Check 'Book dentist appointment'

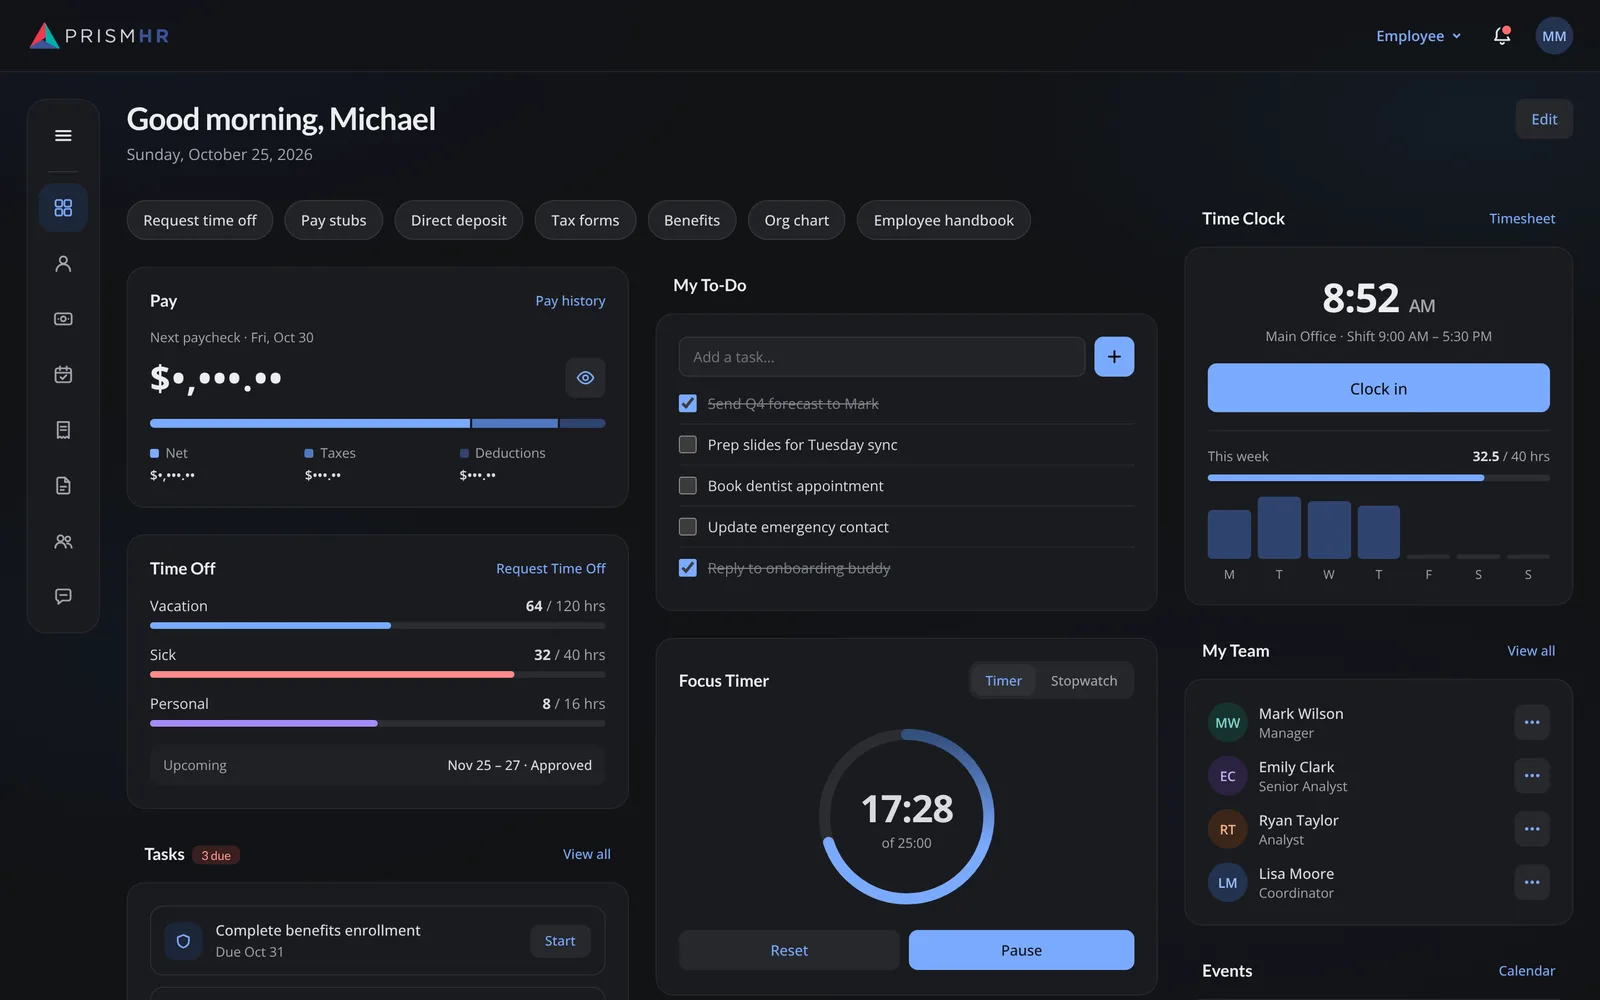tap(688, 486)
